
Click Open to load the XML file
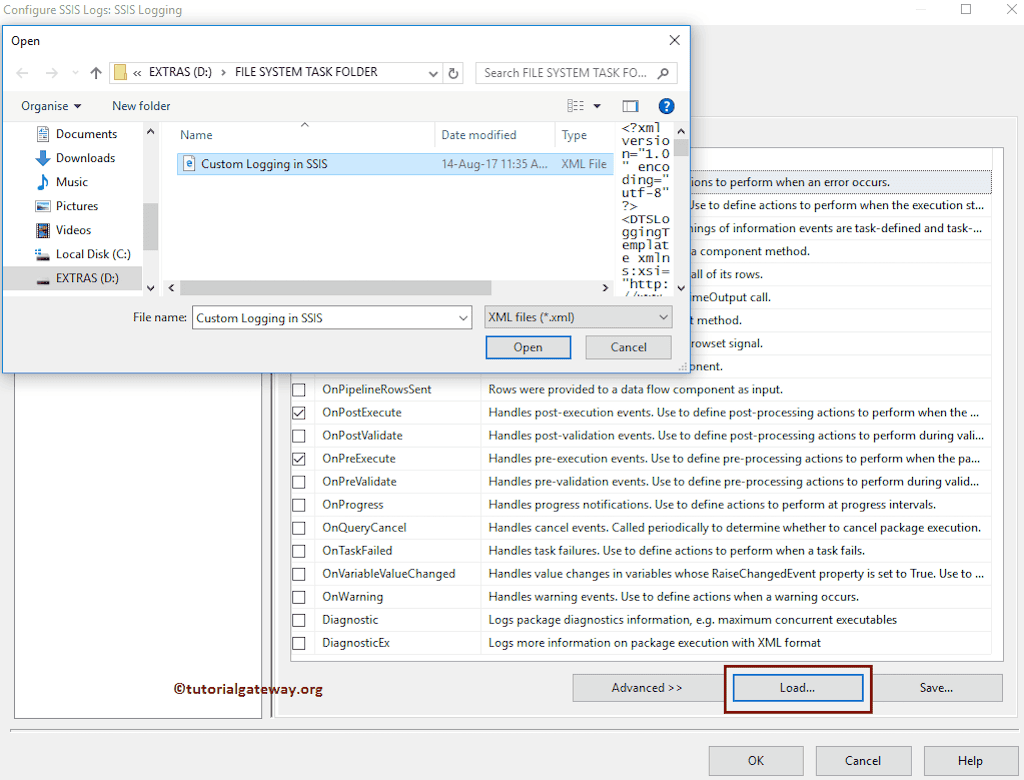pyautogui.click(x=528, y=347)
